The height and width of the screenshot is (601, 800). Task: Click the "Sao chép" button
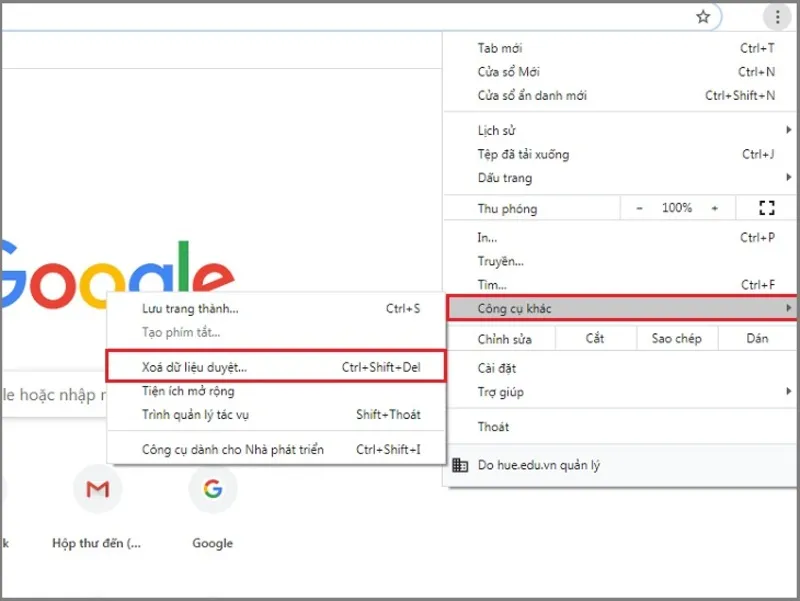click(677, 338)
